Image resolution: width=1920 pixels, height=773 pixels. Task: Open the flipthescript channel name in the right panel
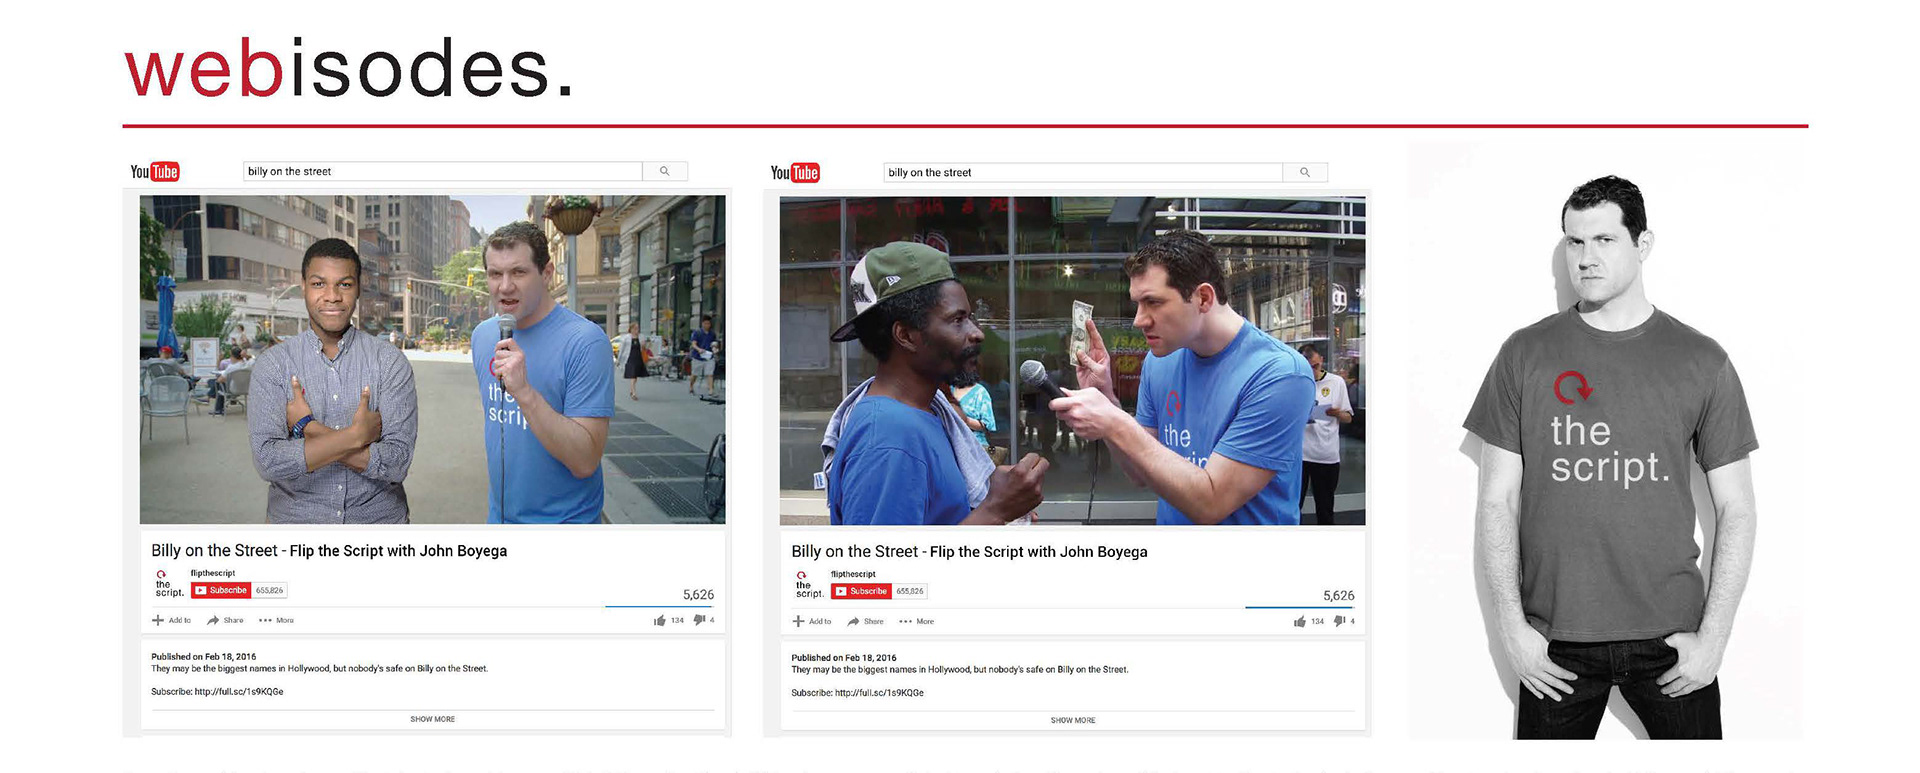(x=853, y=574)
